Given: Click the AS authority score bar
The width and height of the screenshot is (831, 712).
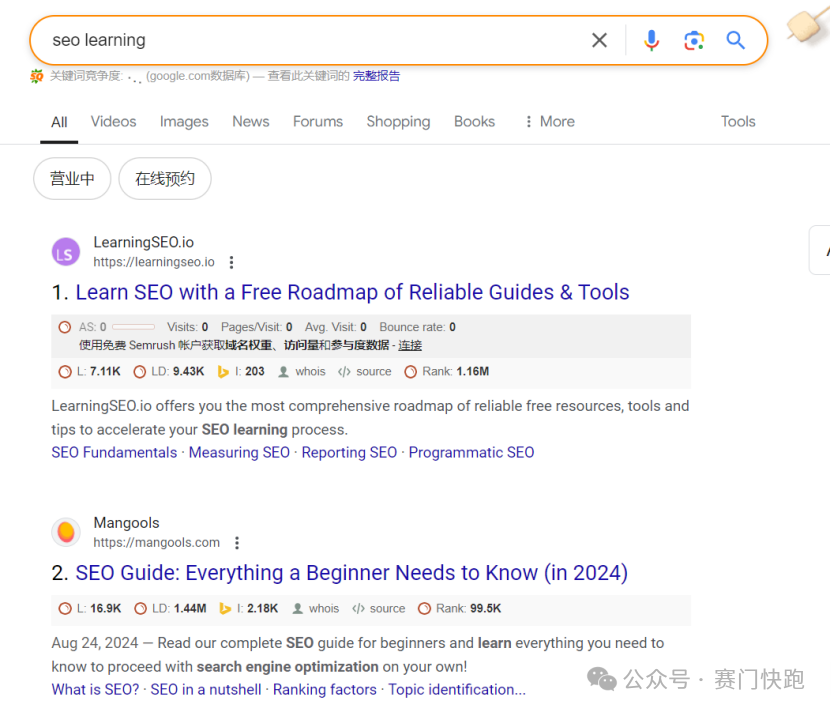Looking at the screenshot, I should (133, 327).
